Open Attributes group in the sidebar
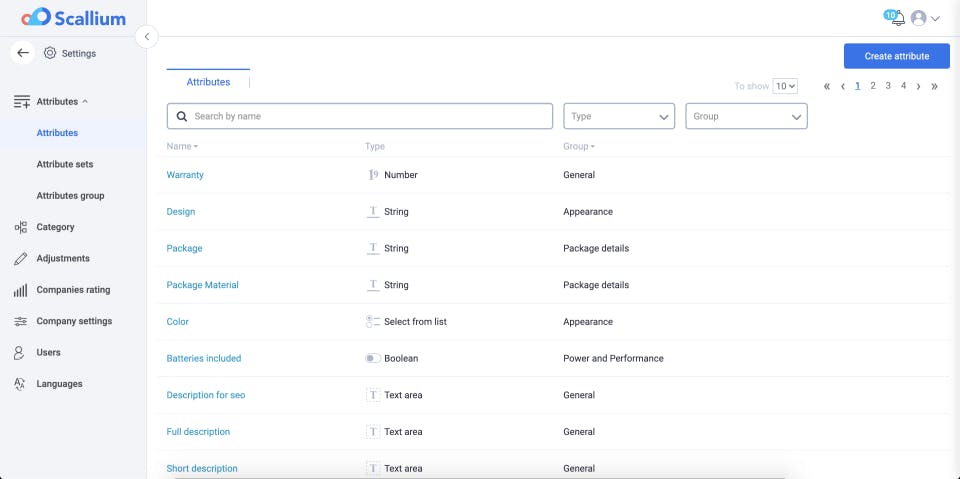This screenshot has height=479, width=960. tap(70, 196)
